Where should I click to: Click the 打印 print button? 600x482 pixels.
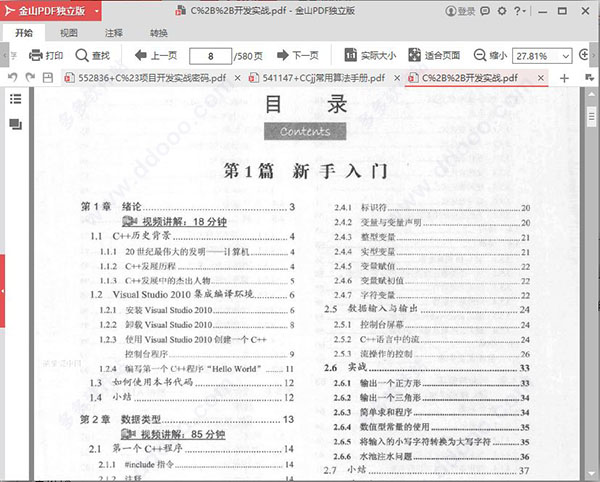[x=46, y=56]
